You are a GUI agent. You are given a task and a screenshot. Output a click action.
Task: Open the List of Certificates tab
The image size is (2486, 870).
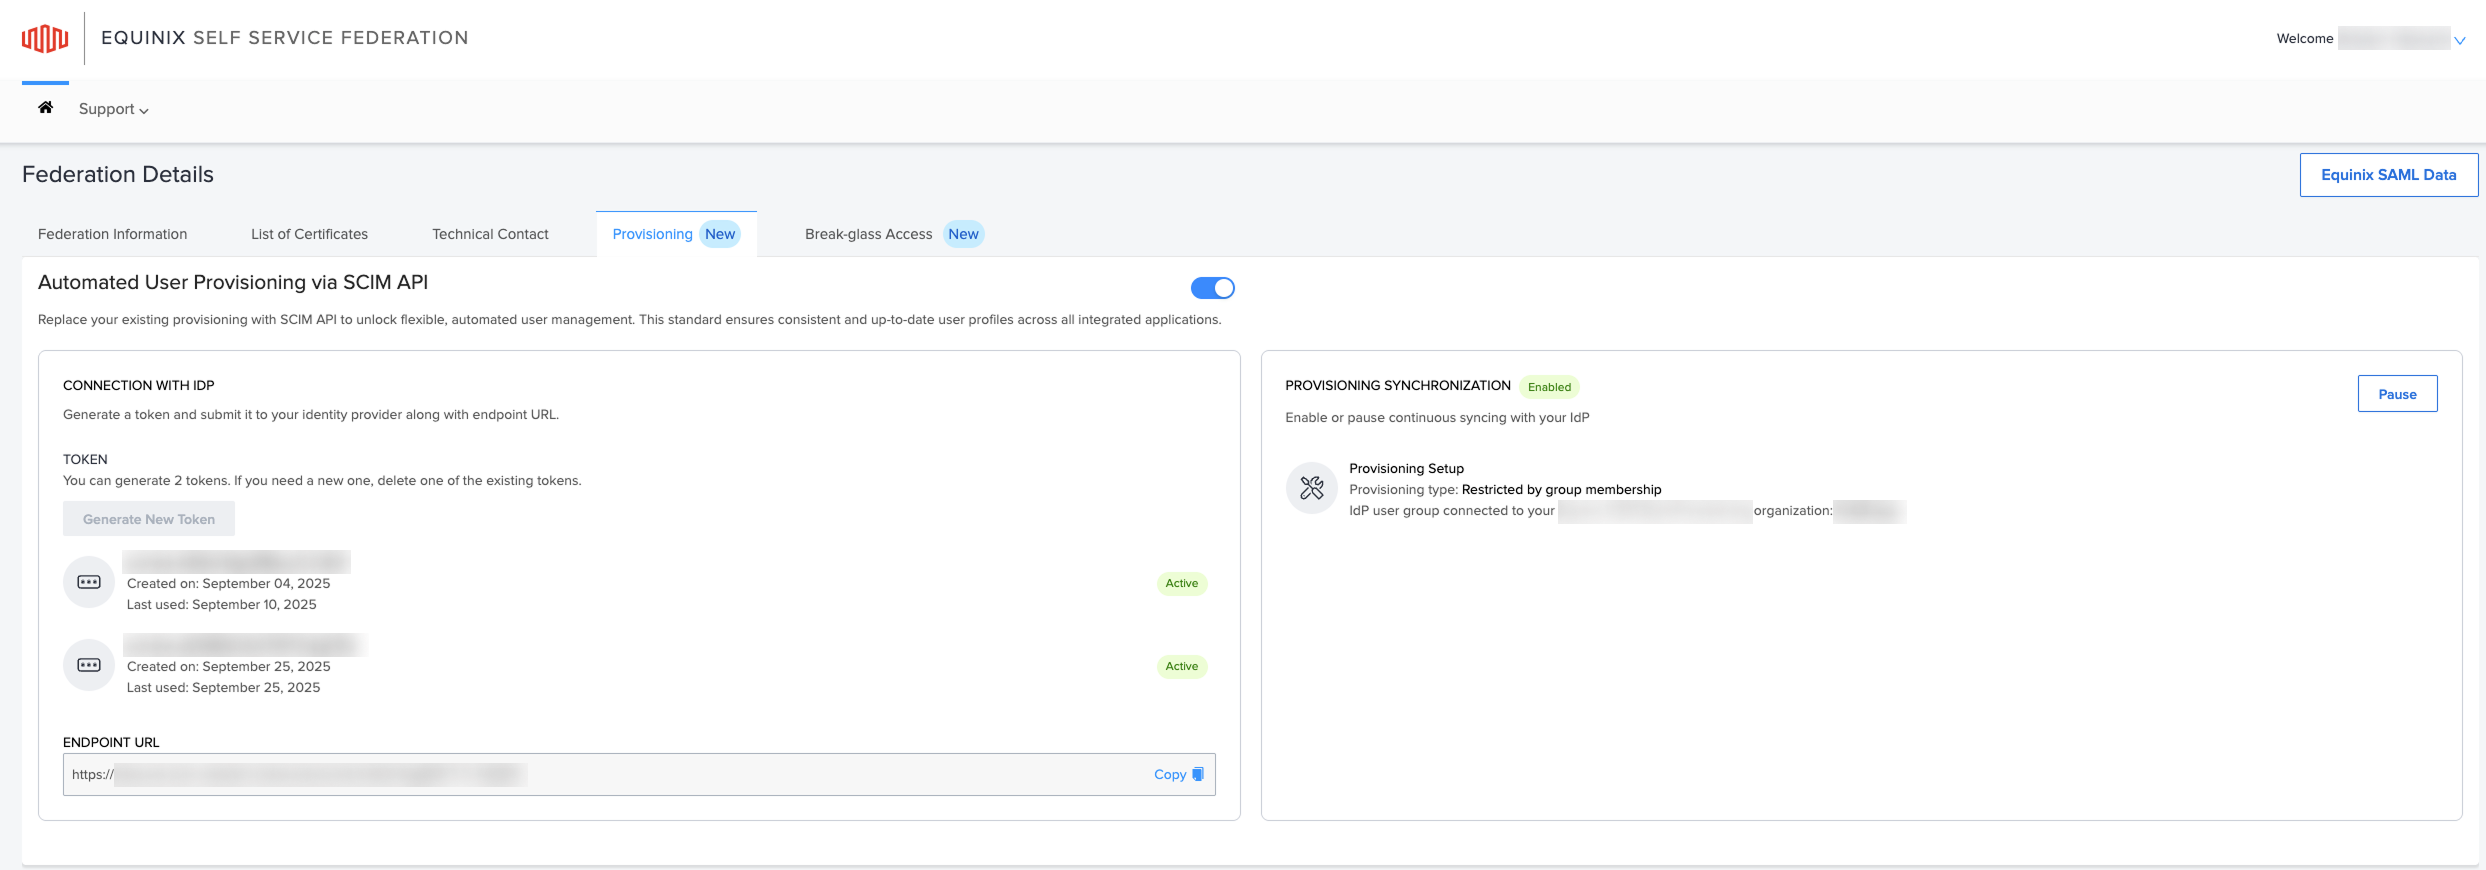pyautogui.click(x=309, y=234)
